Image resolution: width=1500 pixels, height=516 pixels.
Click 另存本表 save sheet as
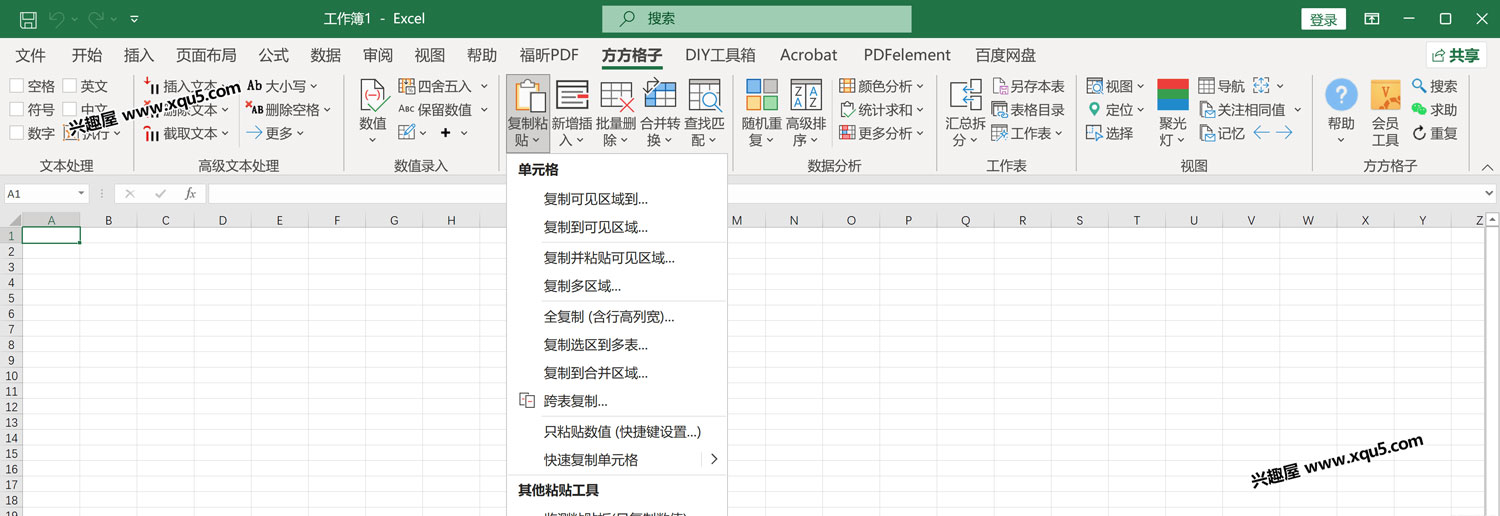tap(1028, 86)
